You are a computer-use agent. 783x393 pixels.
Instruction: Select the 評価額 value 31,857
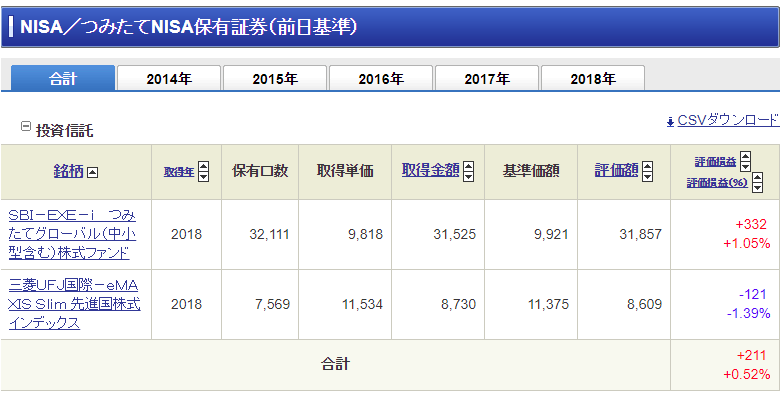(x=641, y=234)
